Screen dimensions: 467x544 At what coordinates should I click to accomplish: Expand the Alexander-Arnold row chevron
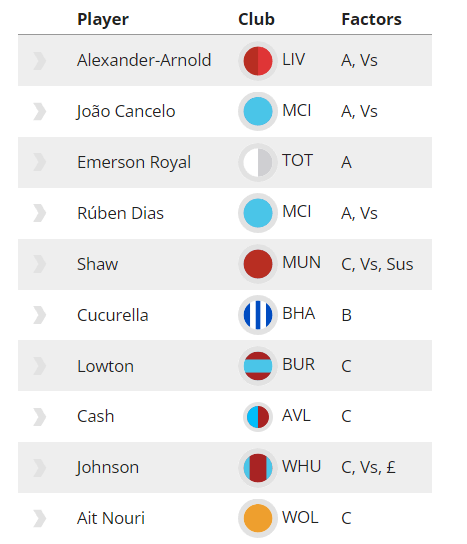pos(40,61)
